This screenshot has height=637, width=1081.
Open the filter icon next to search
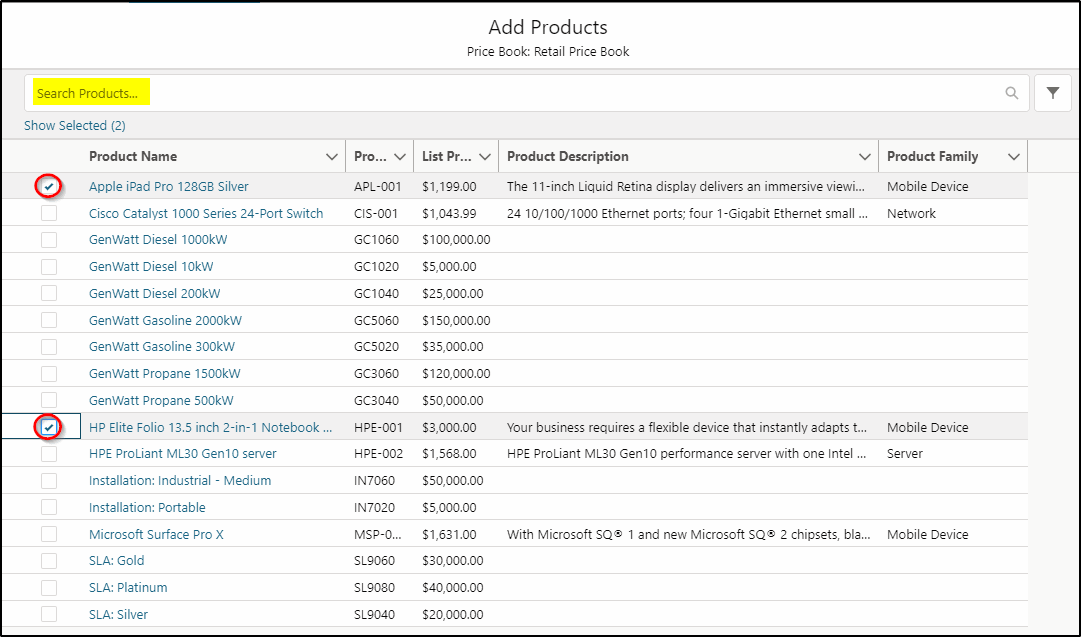coord(1052,92)
